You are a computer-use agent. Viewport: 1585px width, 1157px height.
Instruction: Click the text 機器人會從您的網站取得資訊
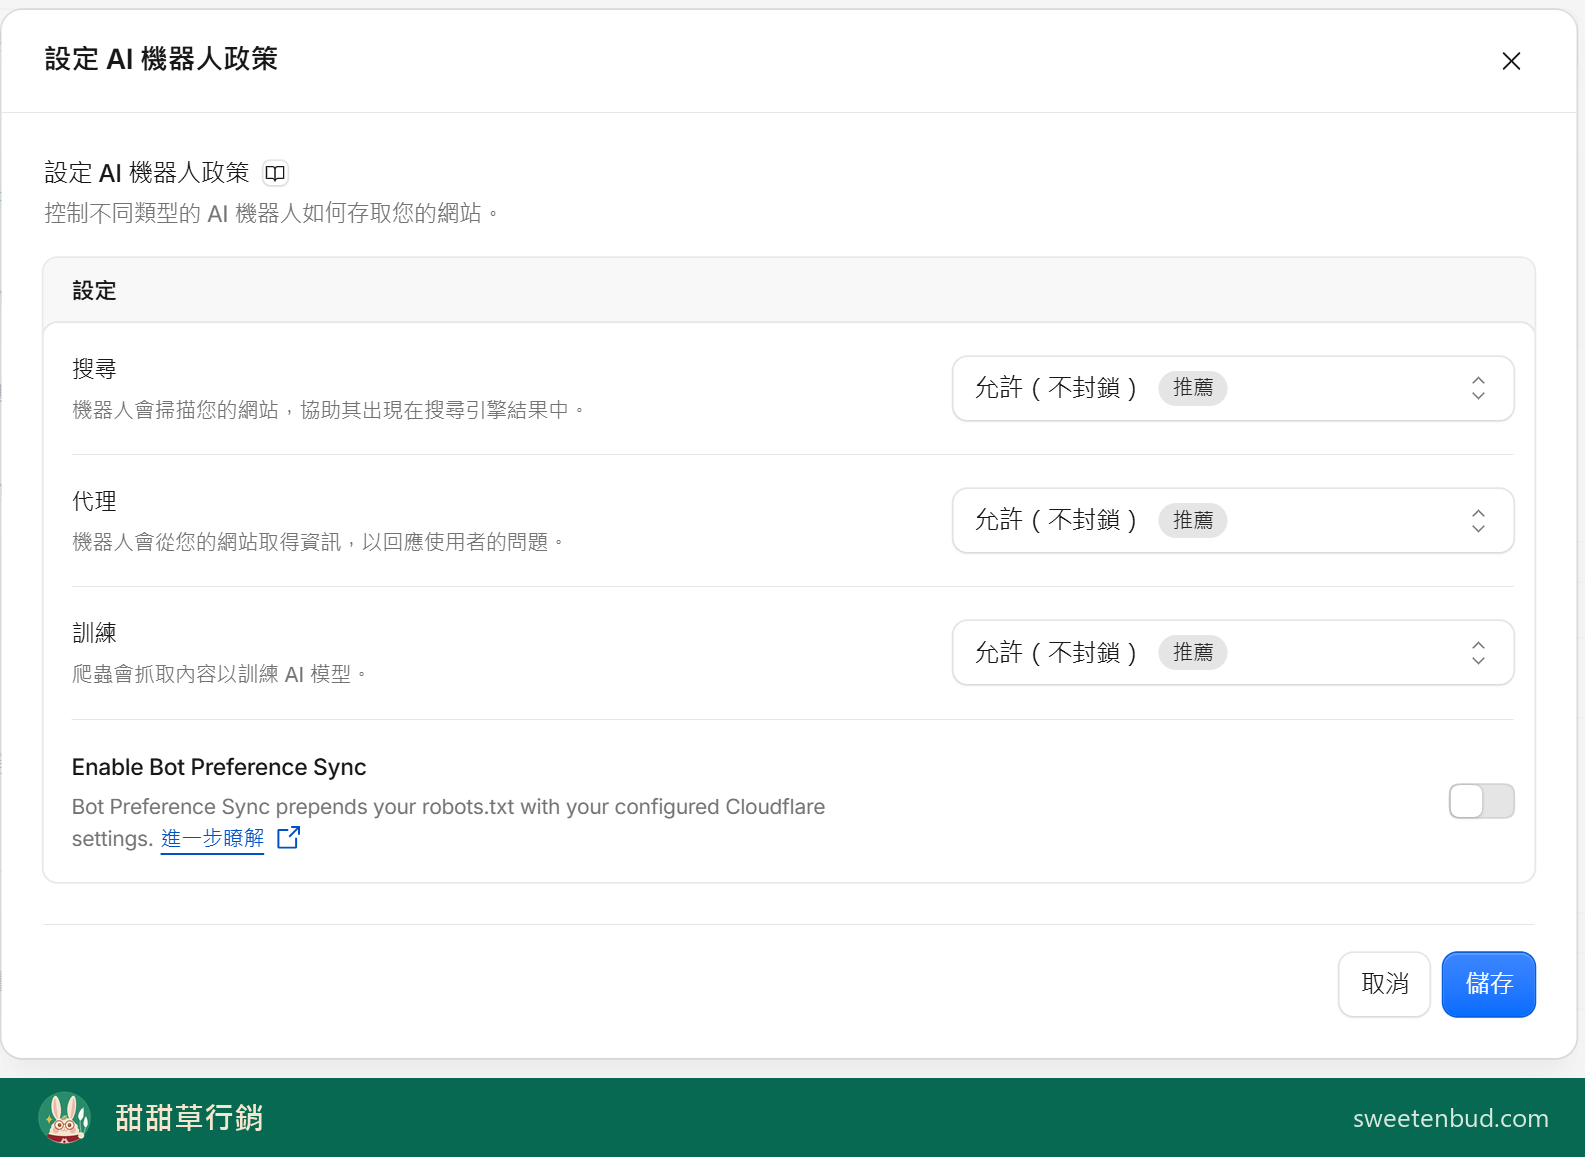point(207,542)
